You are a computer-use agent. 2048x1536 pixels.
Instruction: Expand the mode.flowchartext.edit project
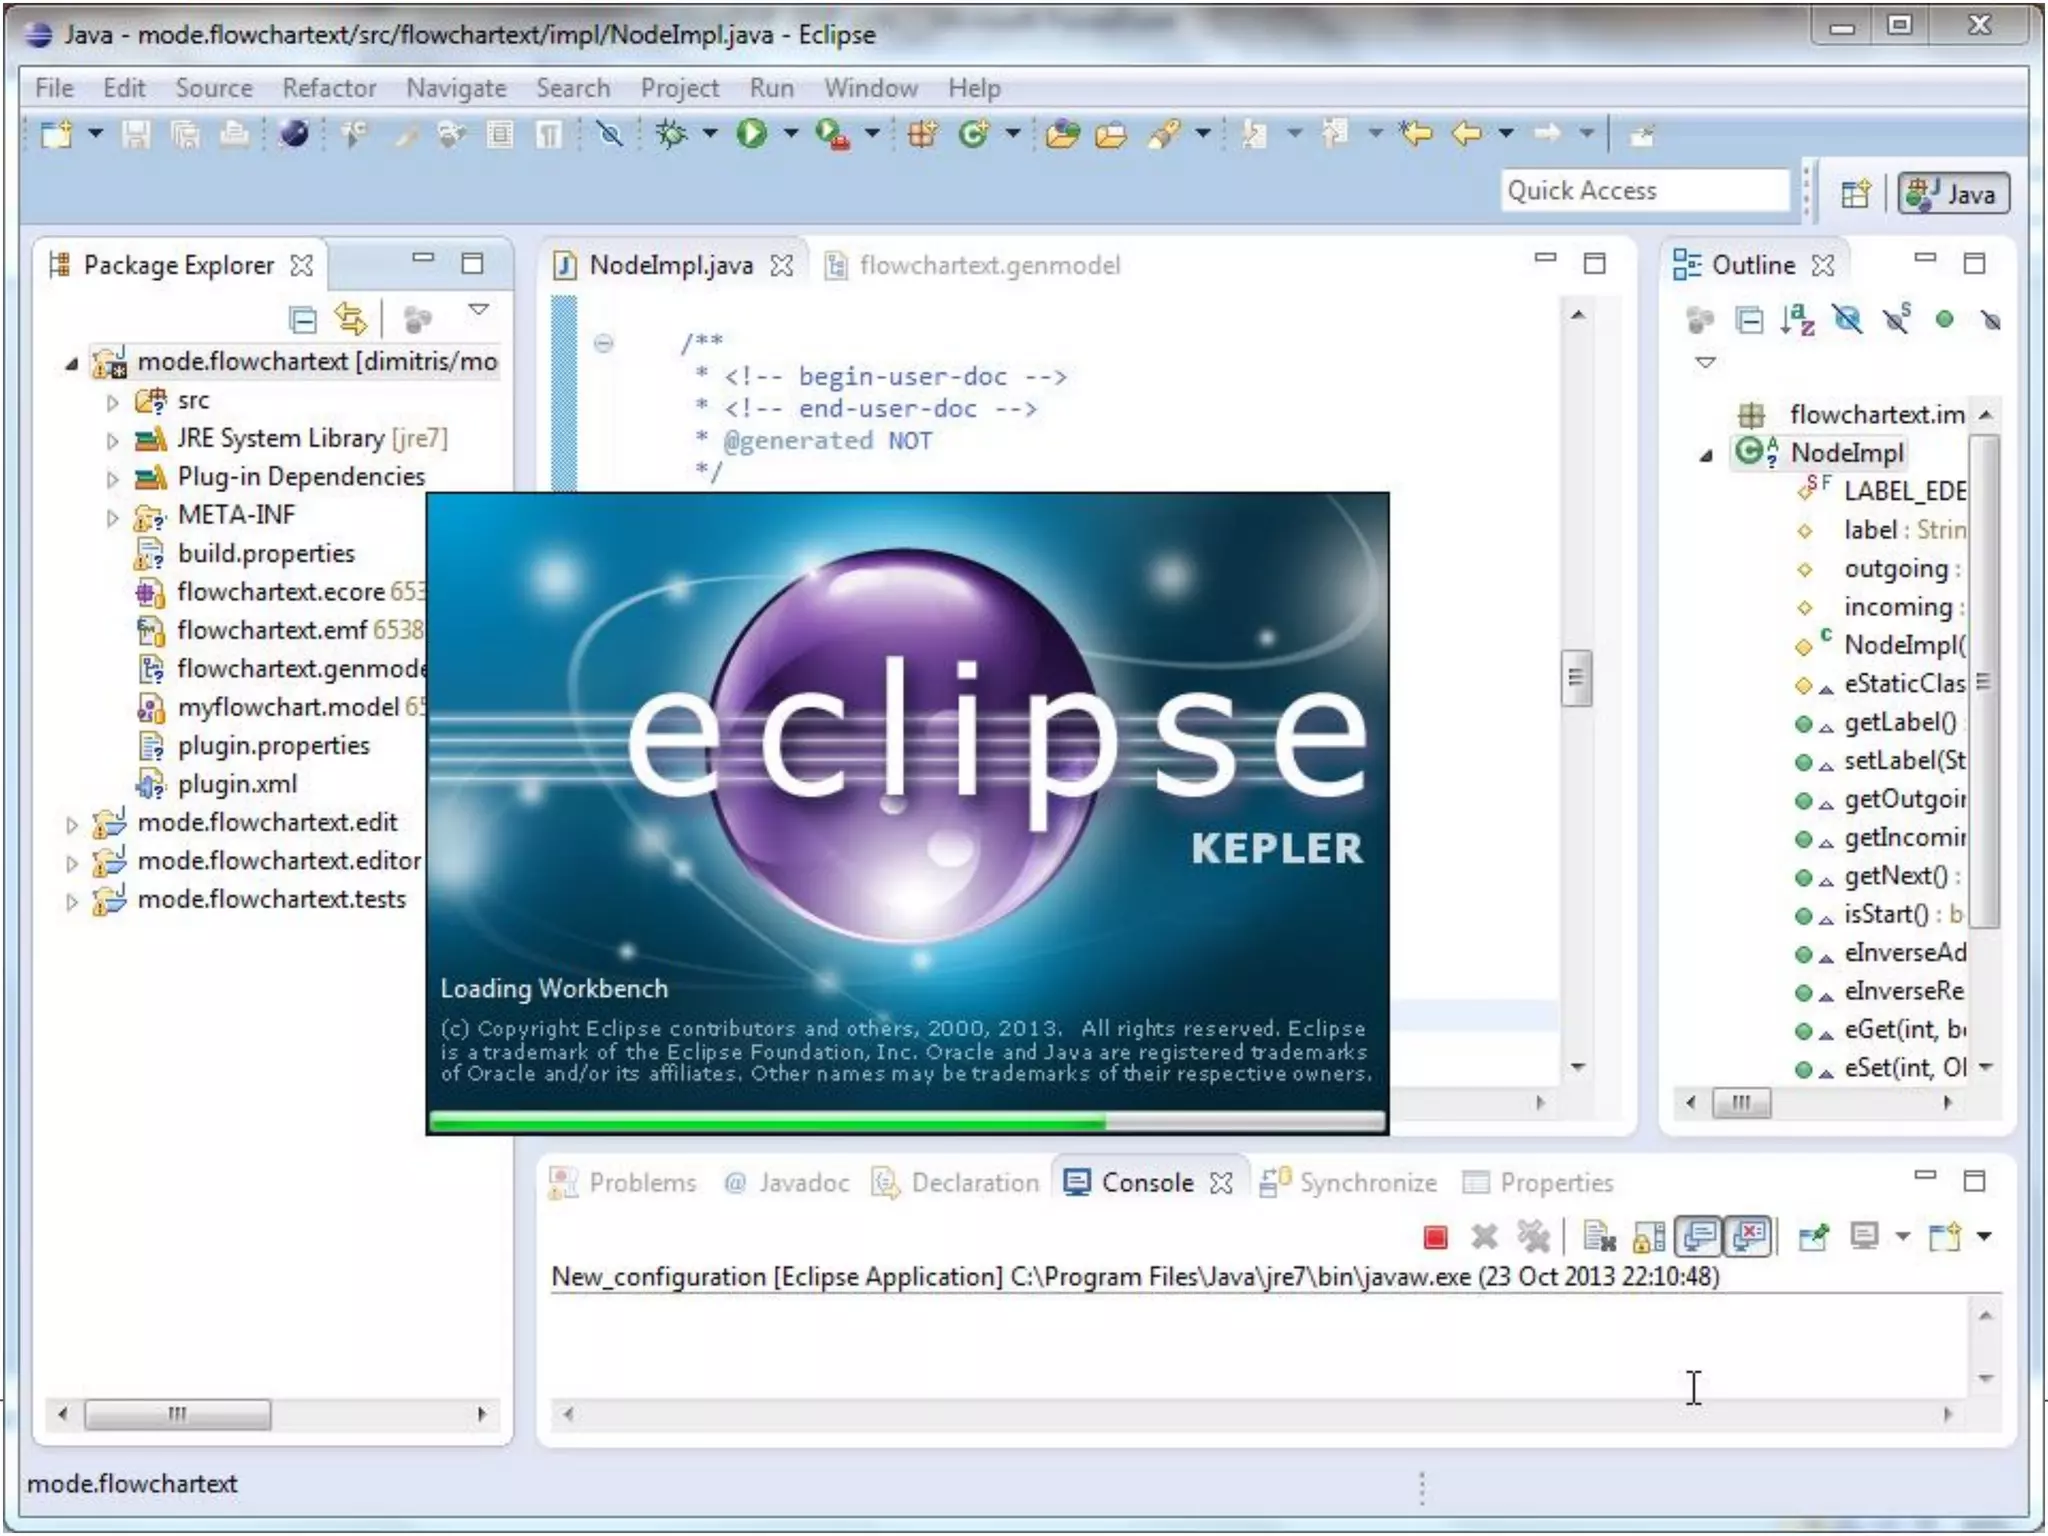coord(72,824)
